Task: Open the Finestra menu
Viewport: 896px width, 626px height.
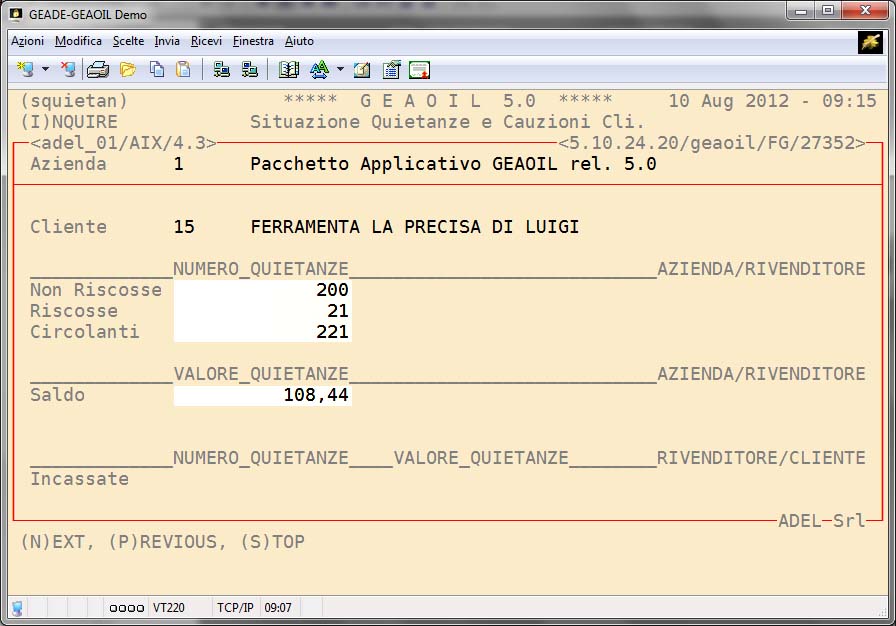Action: (253, 41)
